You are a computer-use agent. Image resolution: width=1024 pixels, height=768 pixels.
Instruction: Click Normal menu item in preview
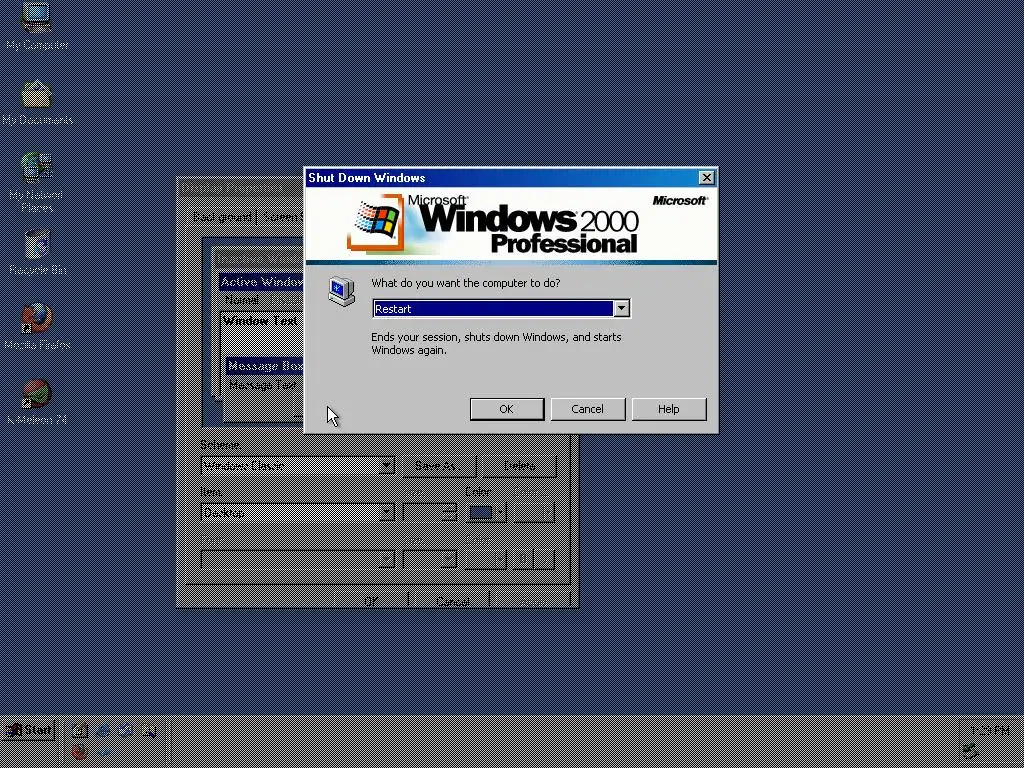pos(242,300)
